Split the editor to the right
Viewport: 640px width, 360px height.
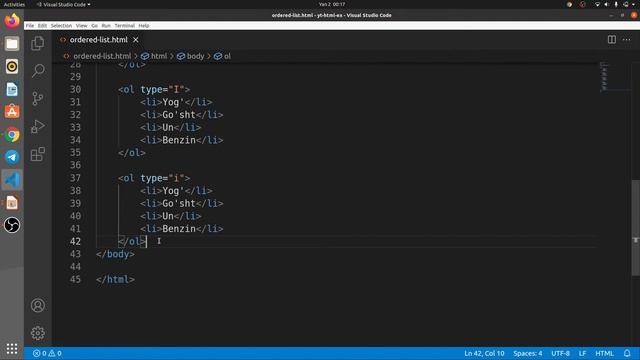611,40
